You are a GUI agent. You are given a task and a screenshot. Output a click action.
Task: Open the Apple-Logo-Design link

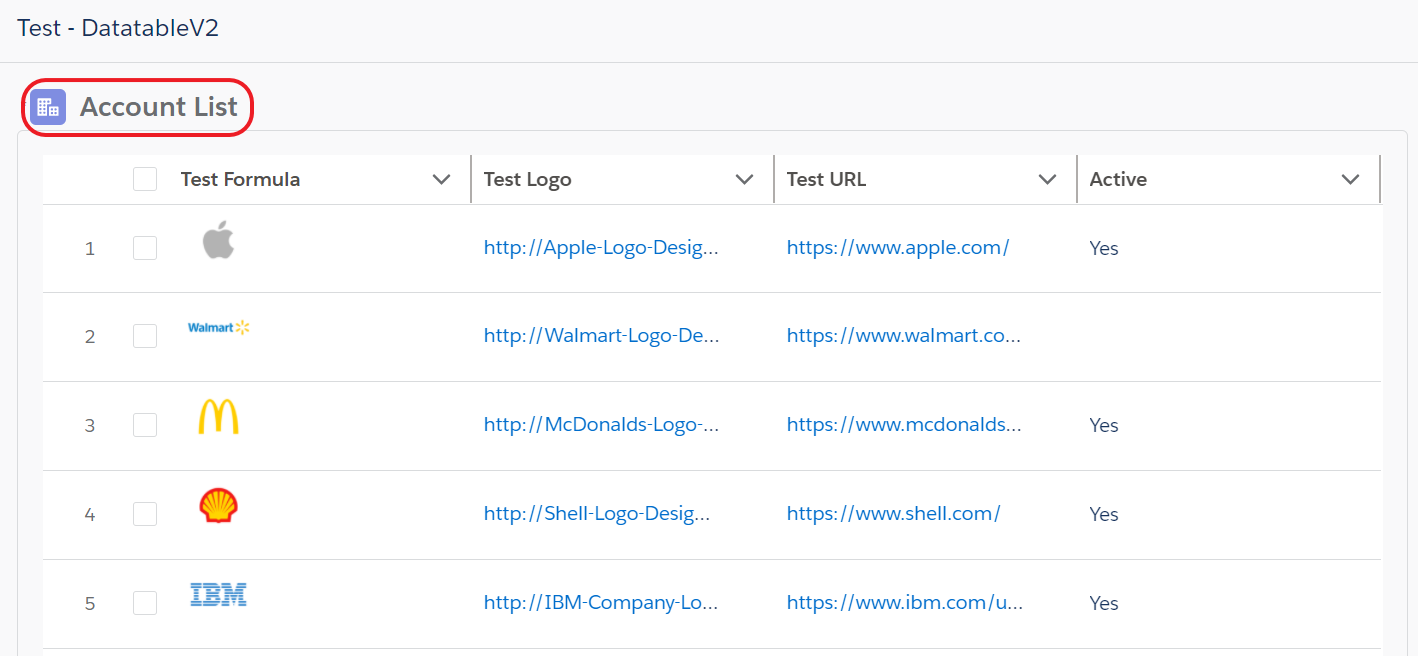pos(601,248)
